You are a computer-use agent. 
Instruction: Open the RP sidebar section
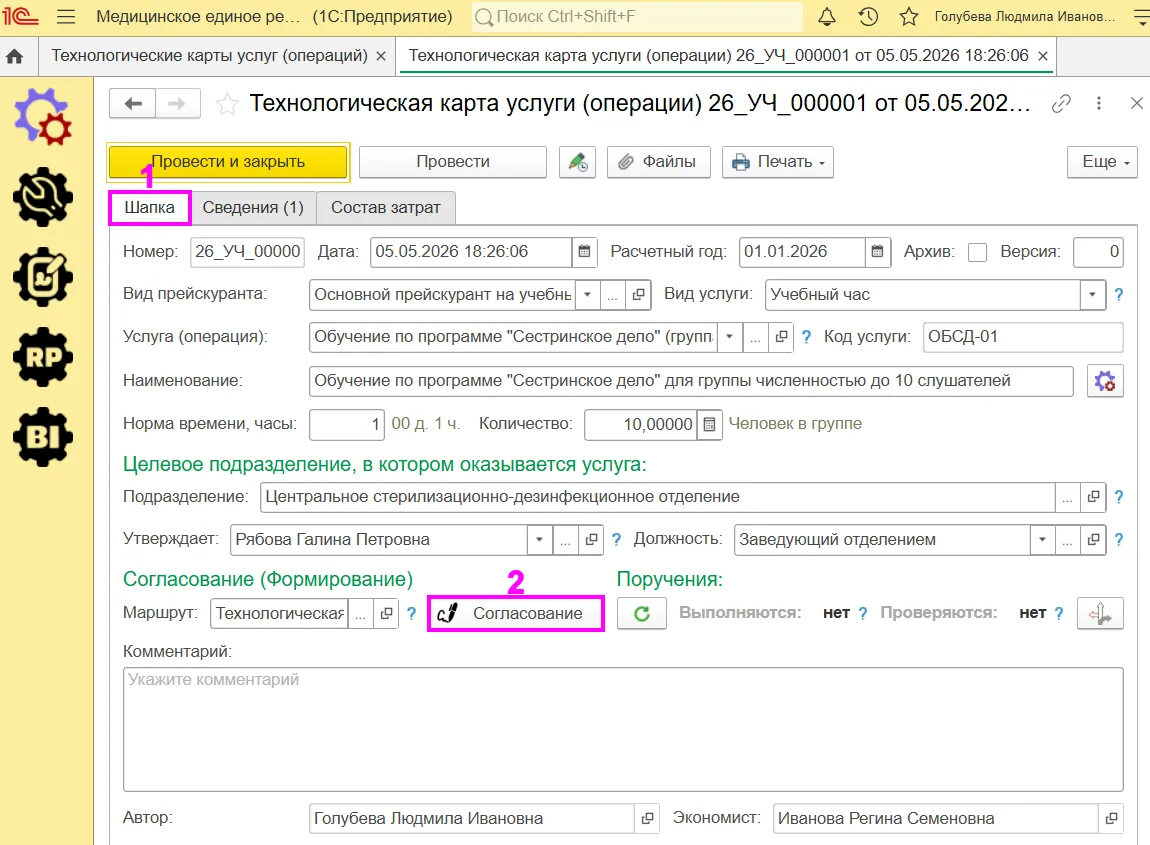click(43, 356)
